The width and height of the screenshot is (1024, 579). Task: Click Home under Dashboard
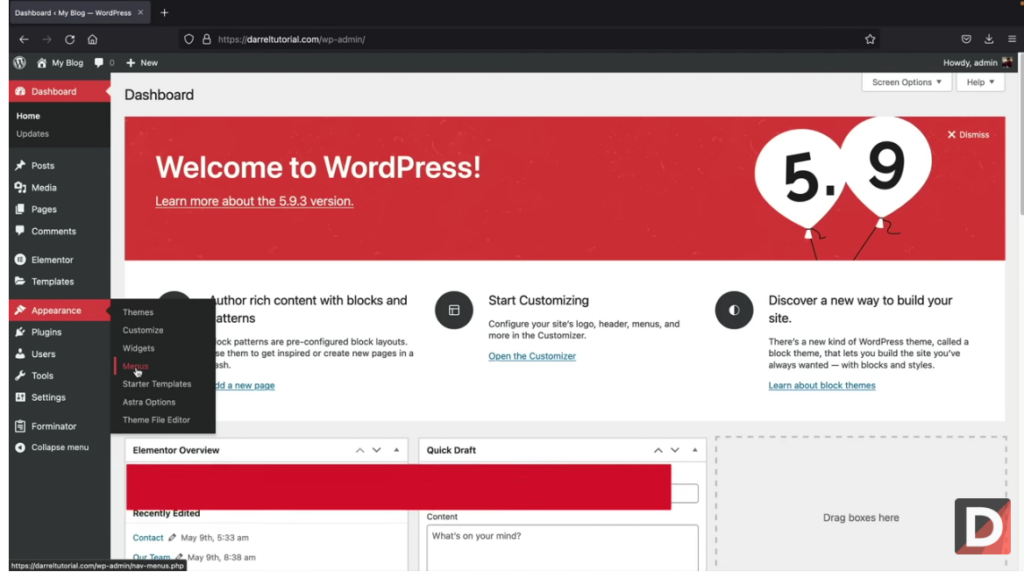tap(28, 116)
